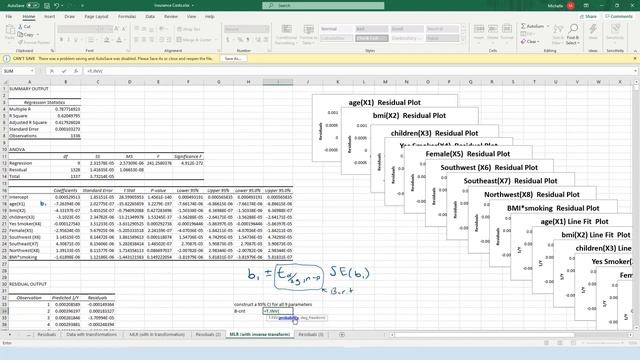Open the Data ribbon tab
This screenshot has height=360, width=640.
tap(150, 17)
